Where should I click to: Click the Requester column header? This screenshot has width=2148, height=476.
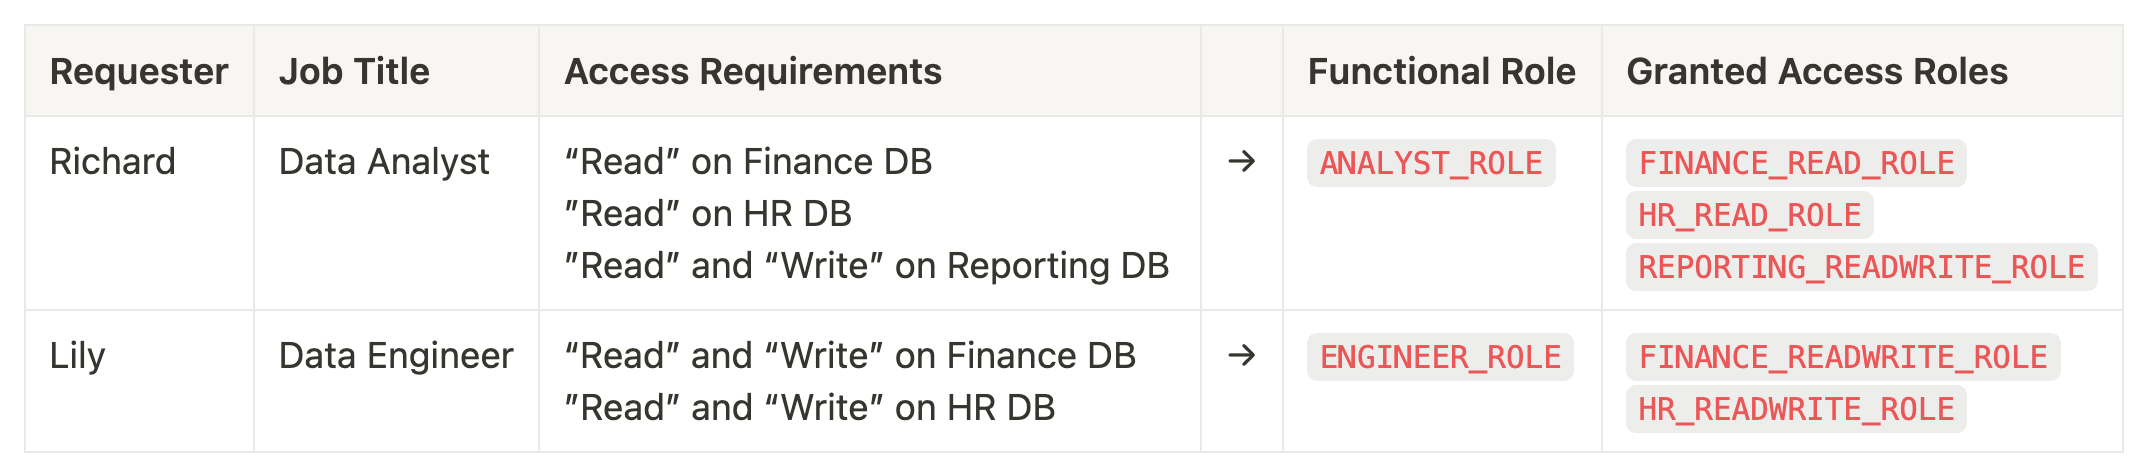tap(139, 72)
